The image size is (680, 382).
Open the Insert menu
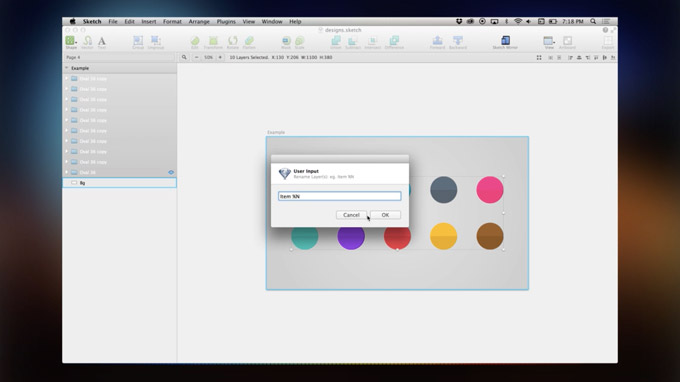149,21
